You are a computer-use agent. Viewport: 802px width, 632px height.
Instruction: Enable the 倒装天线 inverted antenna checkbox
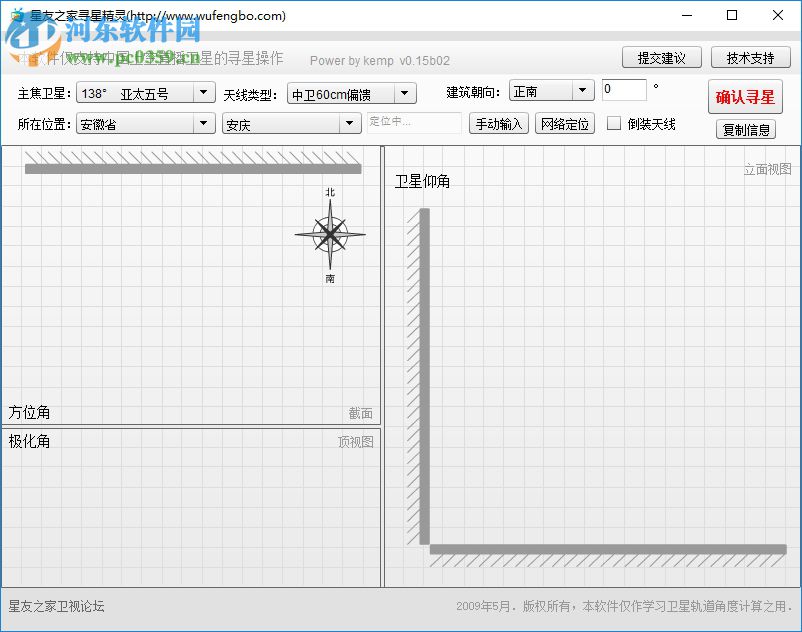click(x=616, y=124)
